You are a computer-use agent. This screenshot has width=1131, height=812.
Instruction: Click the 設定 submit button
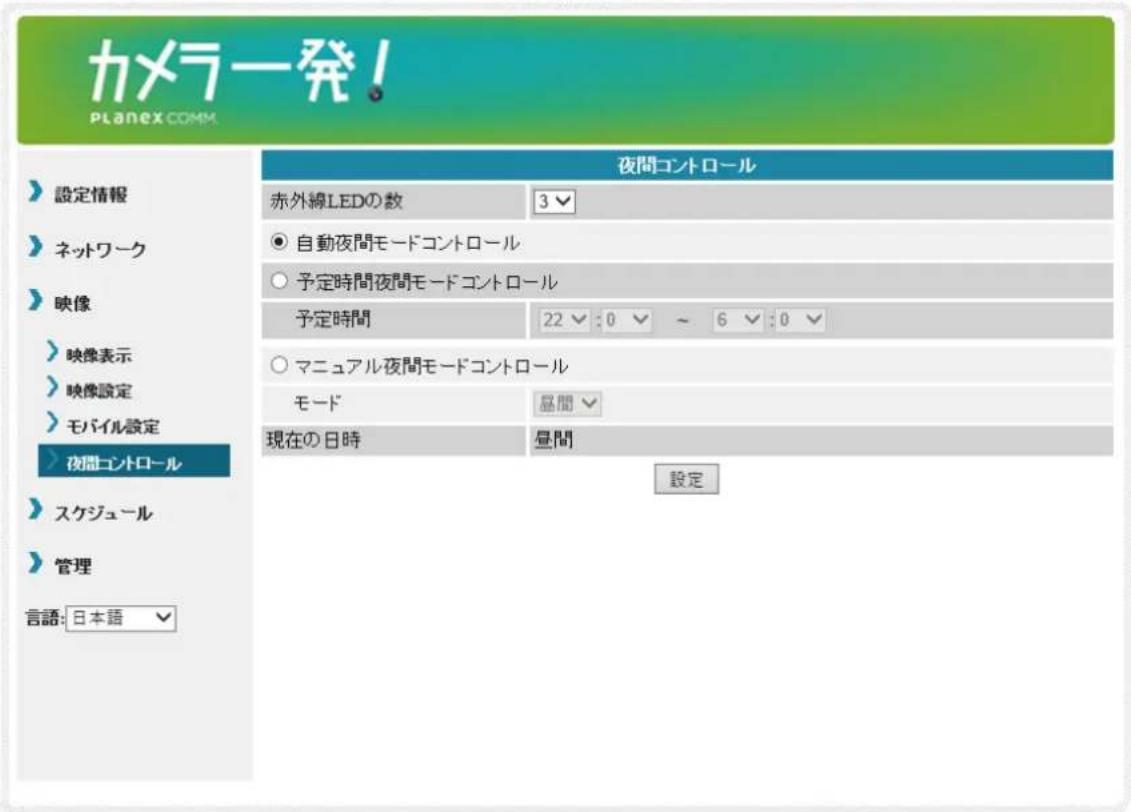pyautogui.click(x=687, y=480)
